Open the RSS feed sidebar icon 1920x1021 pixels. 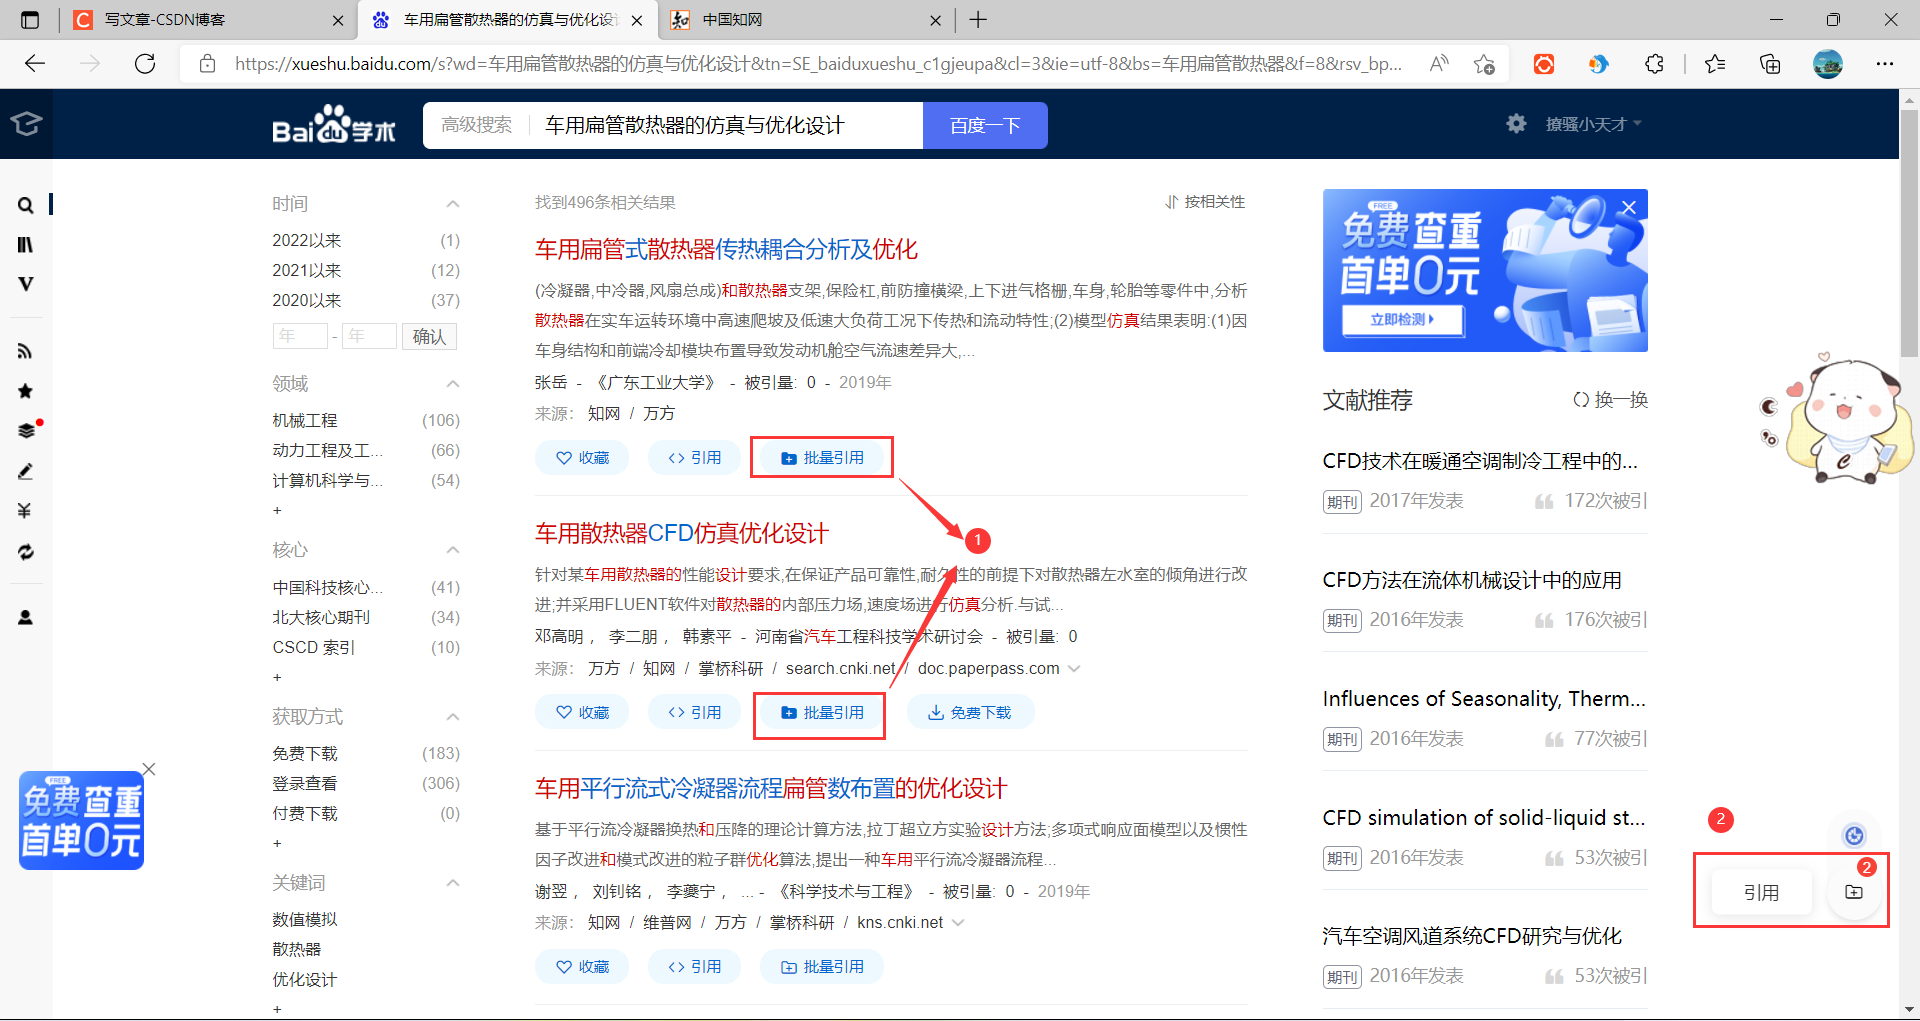[x=26, y=351]
